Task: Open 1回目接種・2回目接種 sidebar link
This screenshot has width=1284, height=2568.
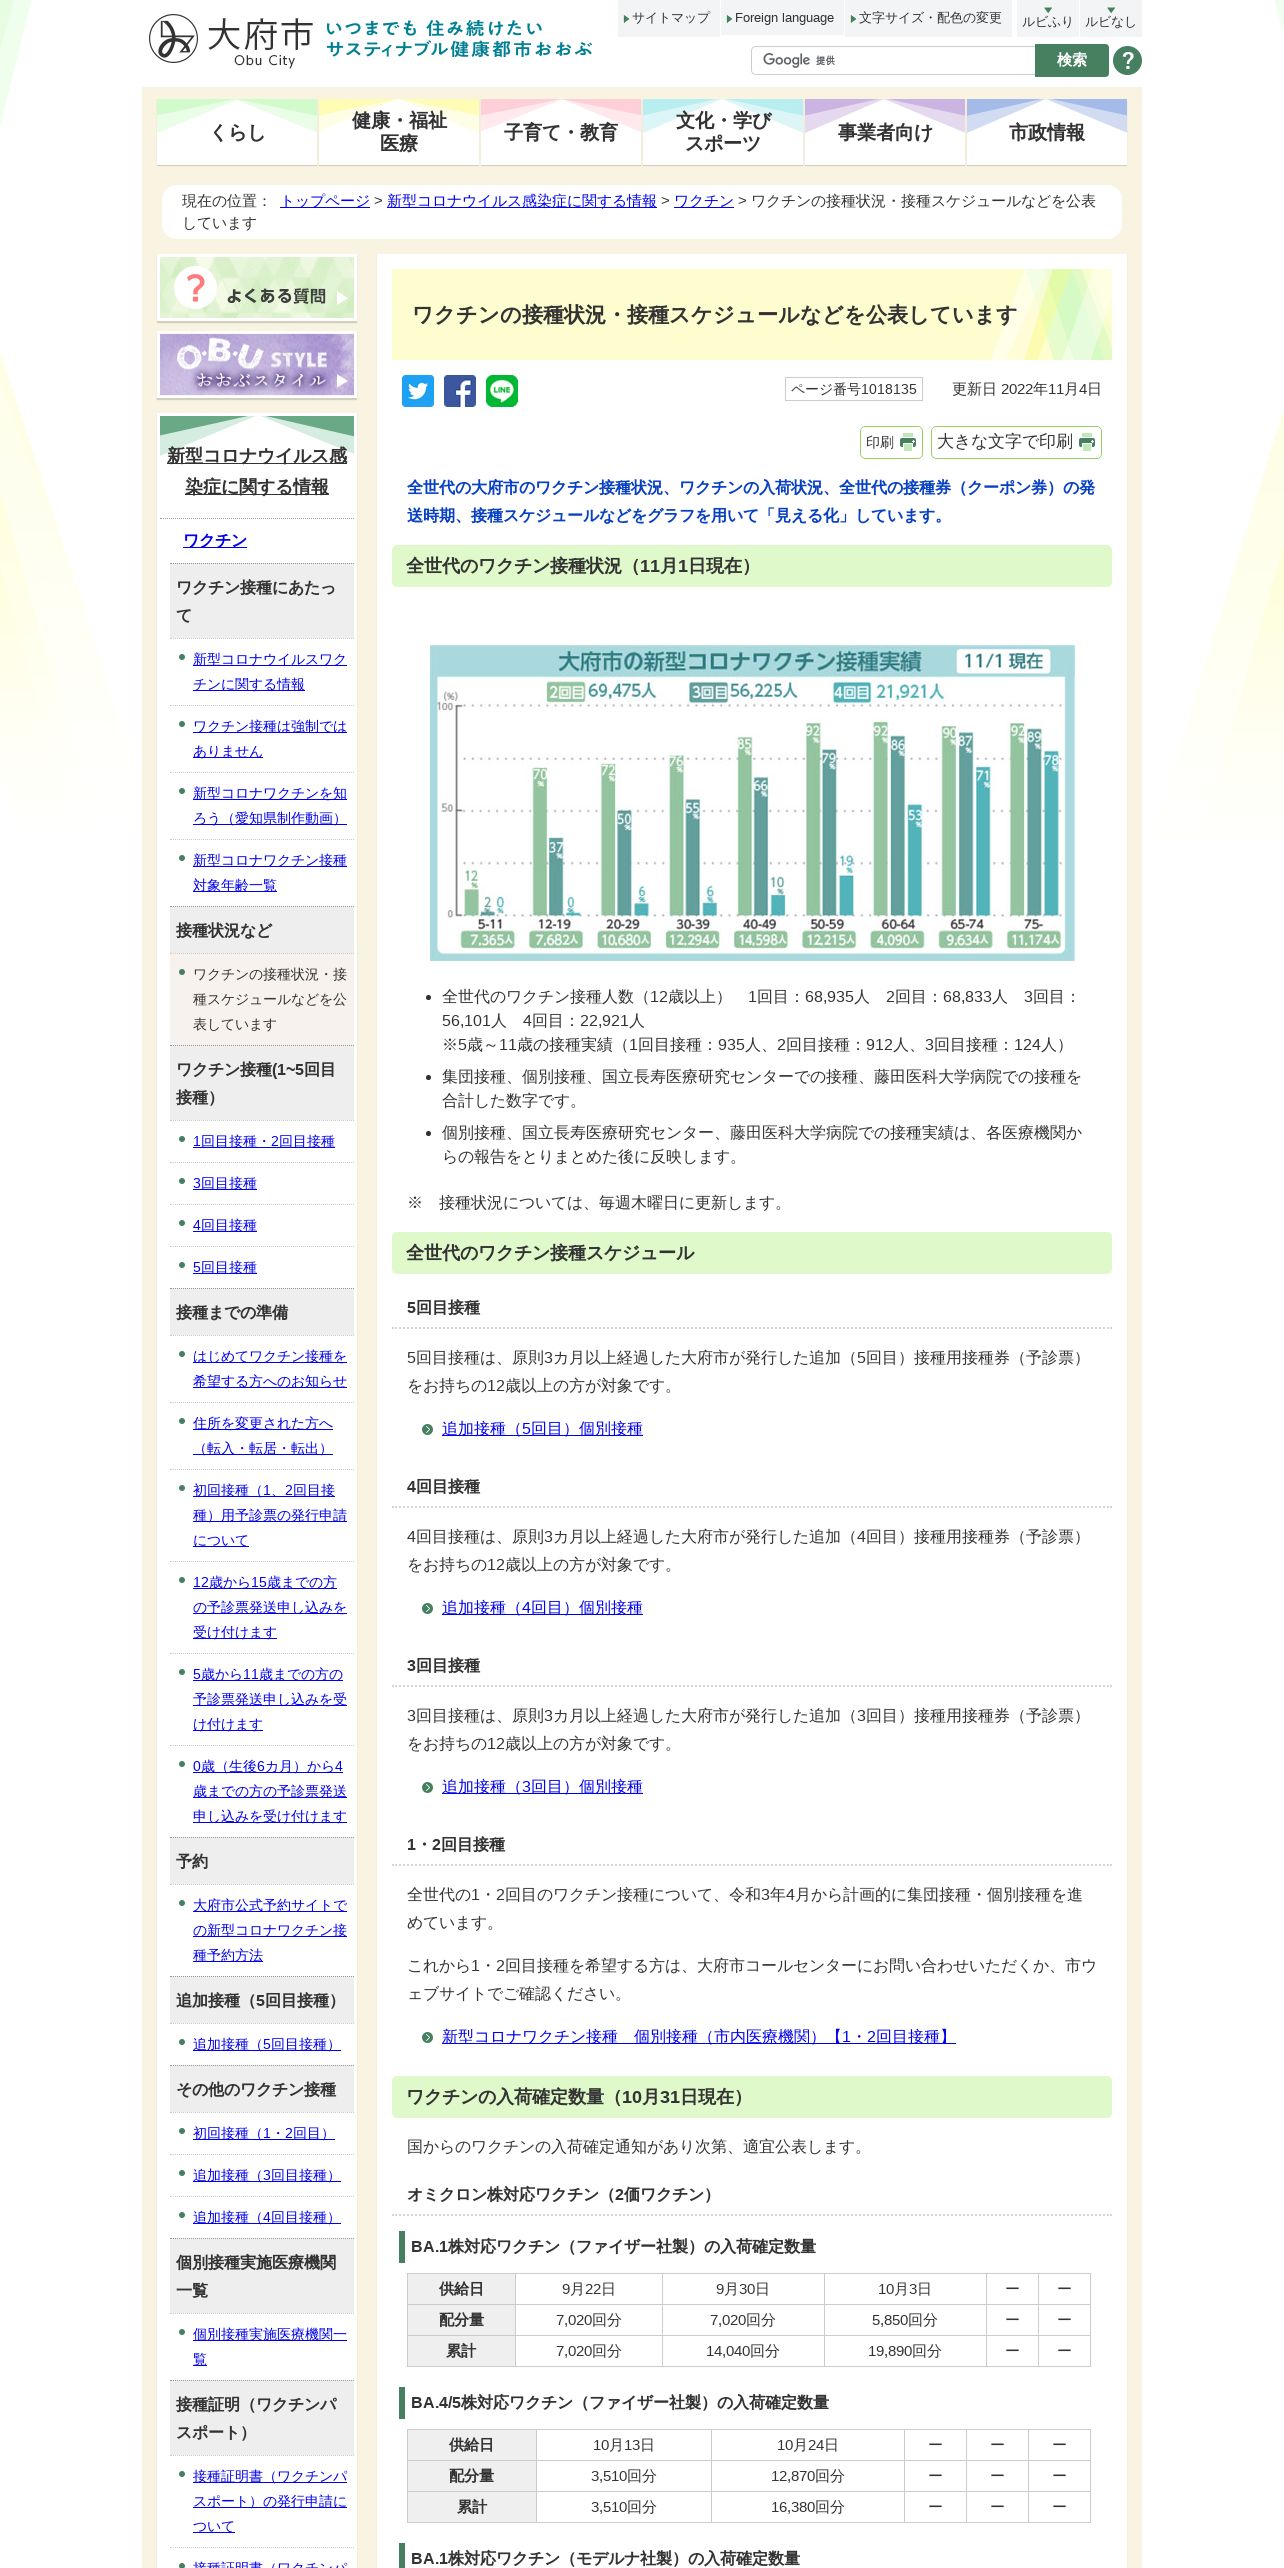Action: (x=264, y=1141)
